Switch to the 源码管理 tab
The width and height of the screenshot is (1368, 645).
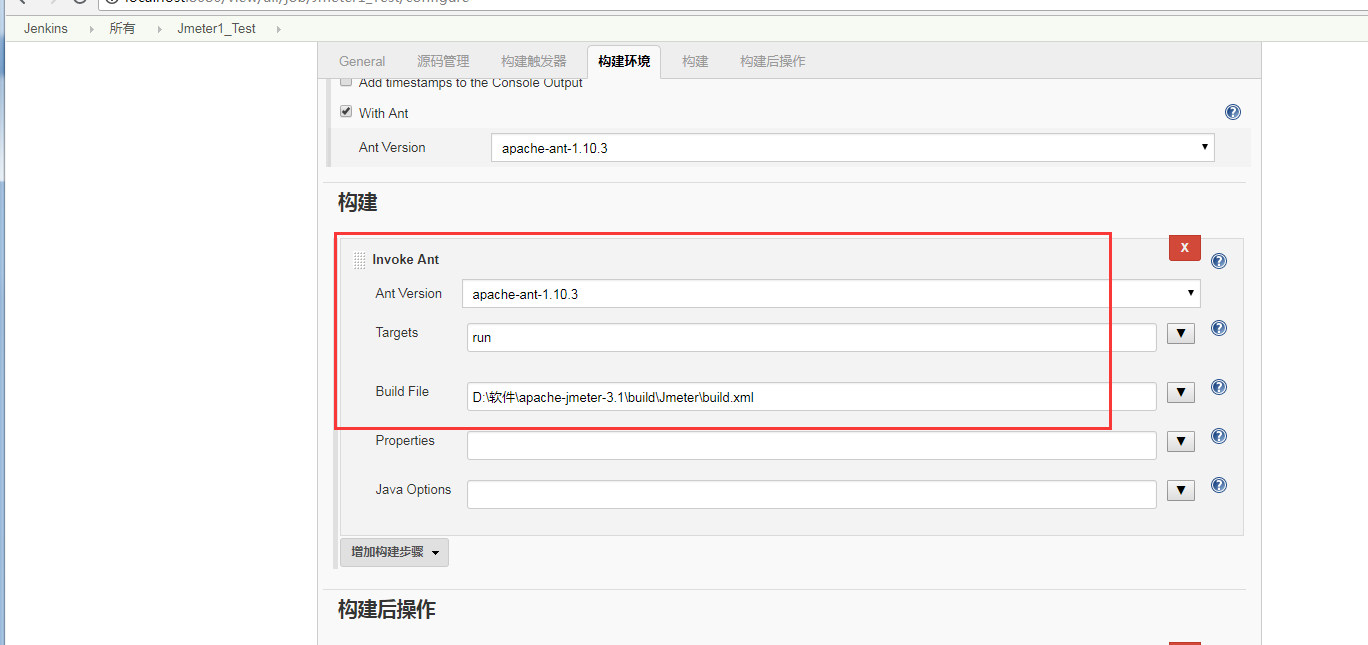pos(443,61)
